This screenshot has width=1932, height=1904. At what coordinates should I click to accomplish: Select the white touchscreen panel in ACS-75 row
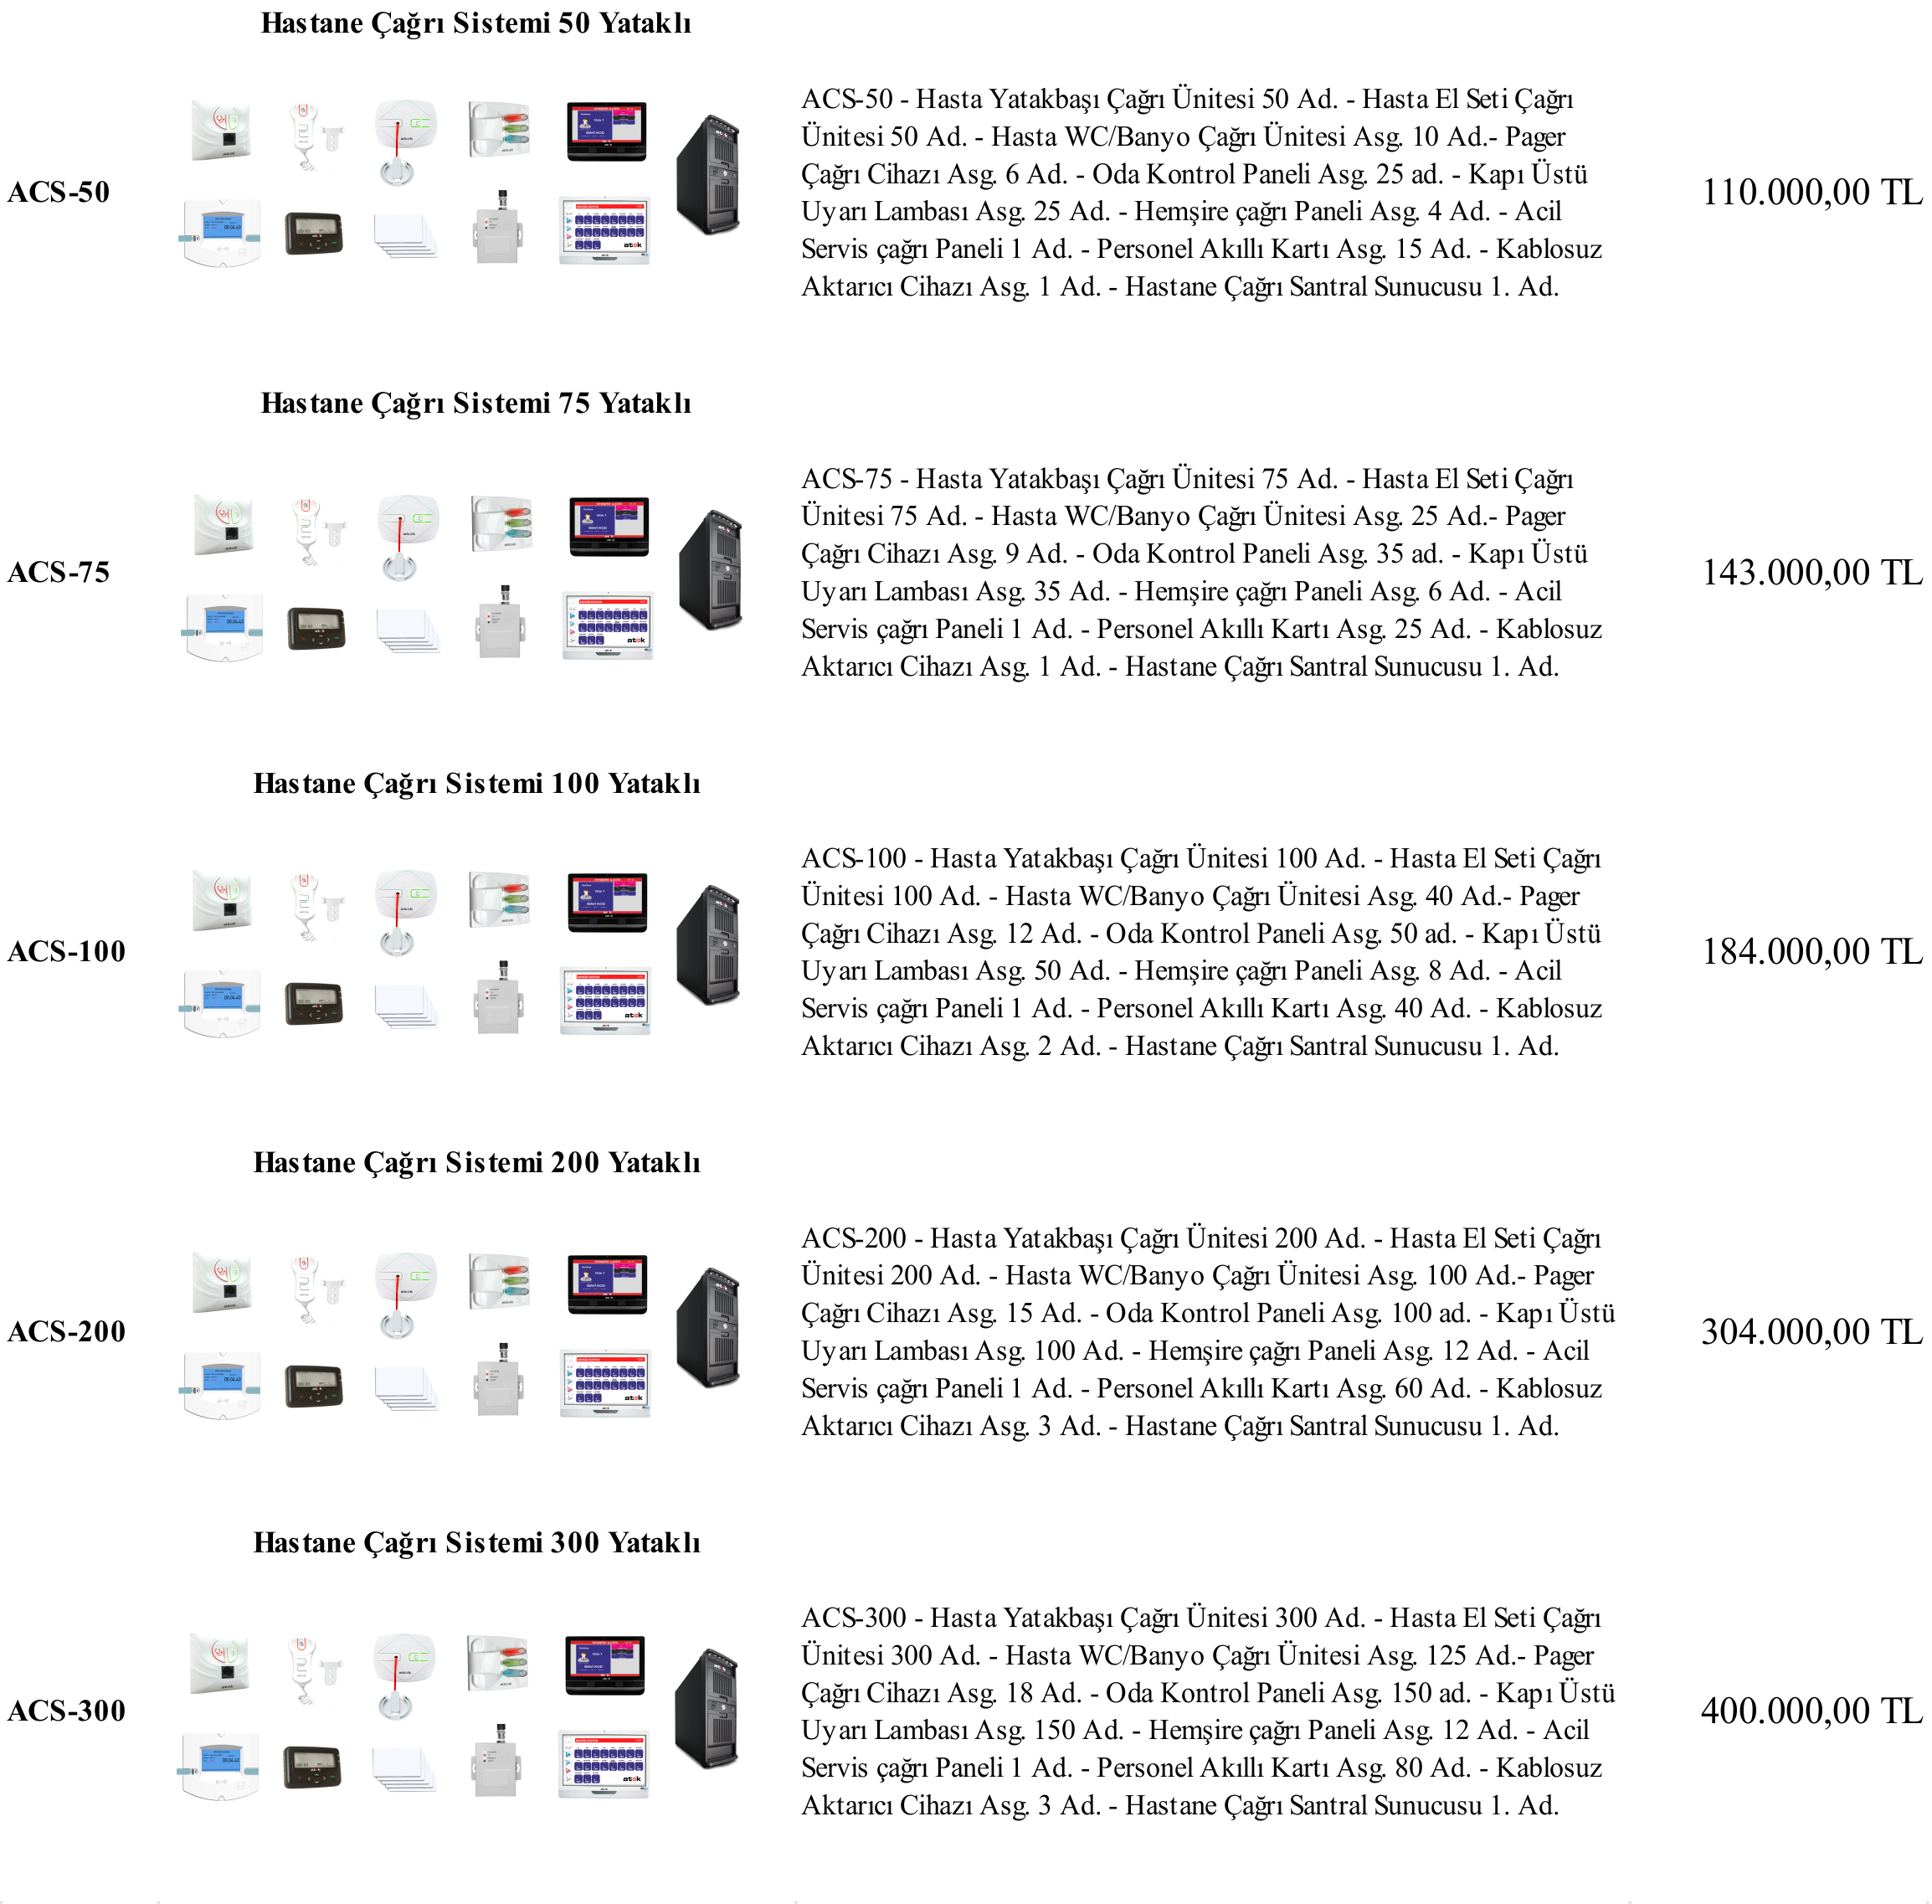pos(608,625)
